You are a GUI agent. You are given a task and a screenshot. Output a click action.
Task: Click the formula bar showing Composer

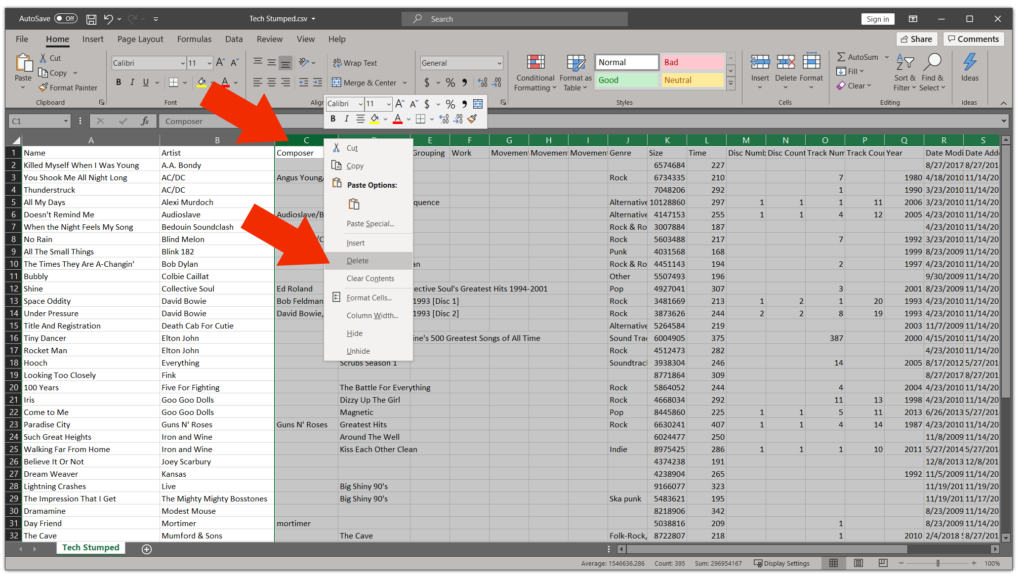(x=581, y=121)
